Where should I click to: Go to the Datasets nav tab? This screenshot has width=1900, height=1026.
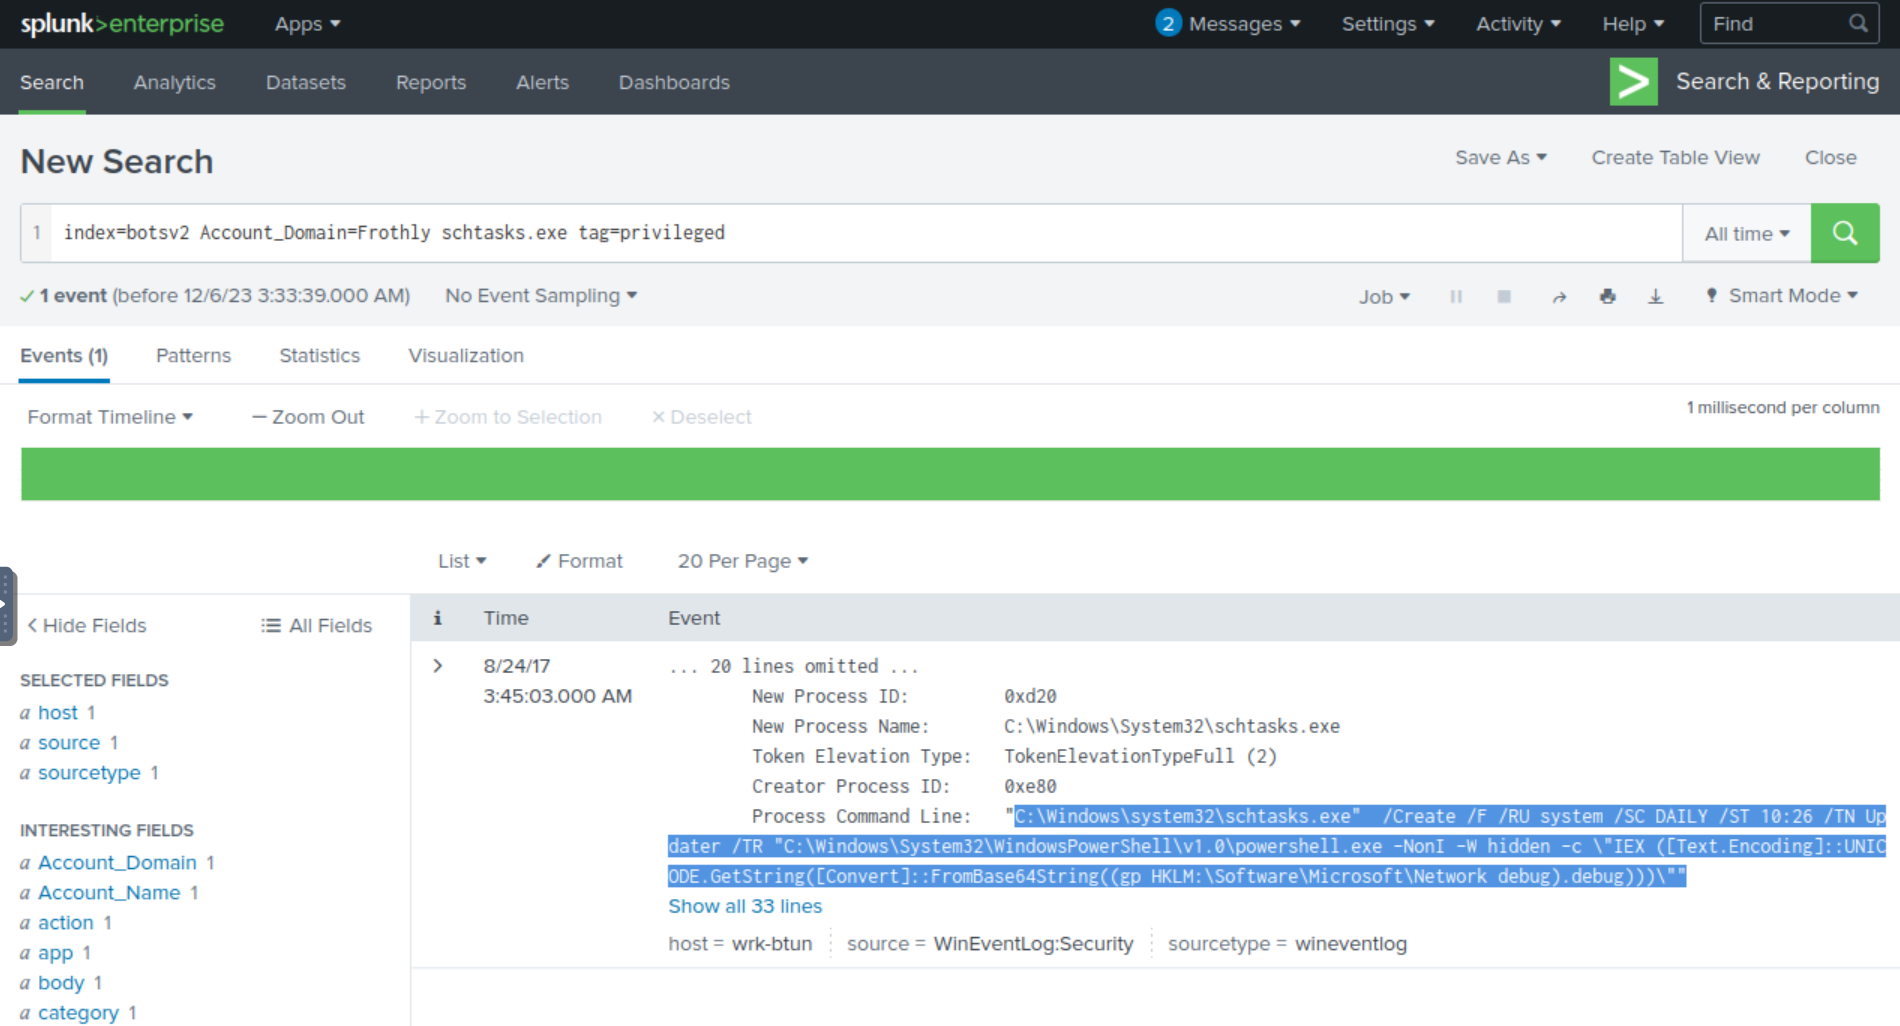[306, 83]
